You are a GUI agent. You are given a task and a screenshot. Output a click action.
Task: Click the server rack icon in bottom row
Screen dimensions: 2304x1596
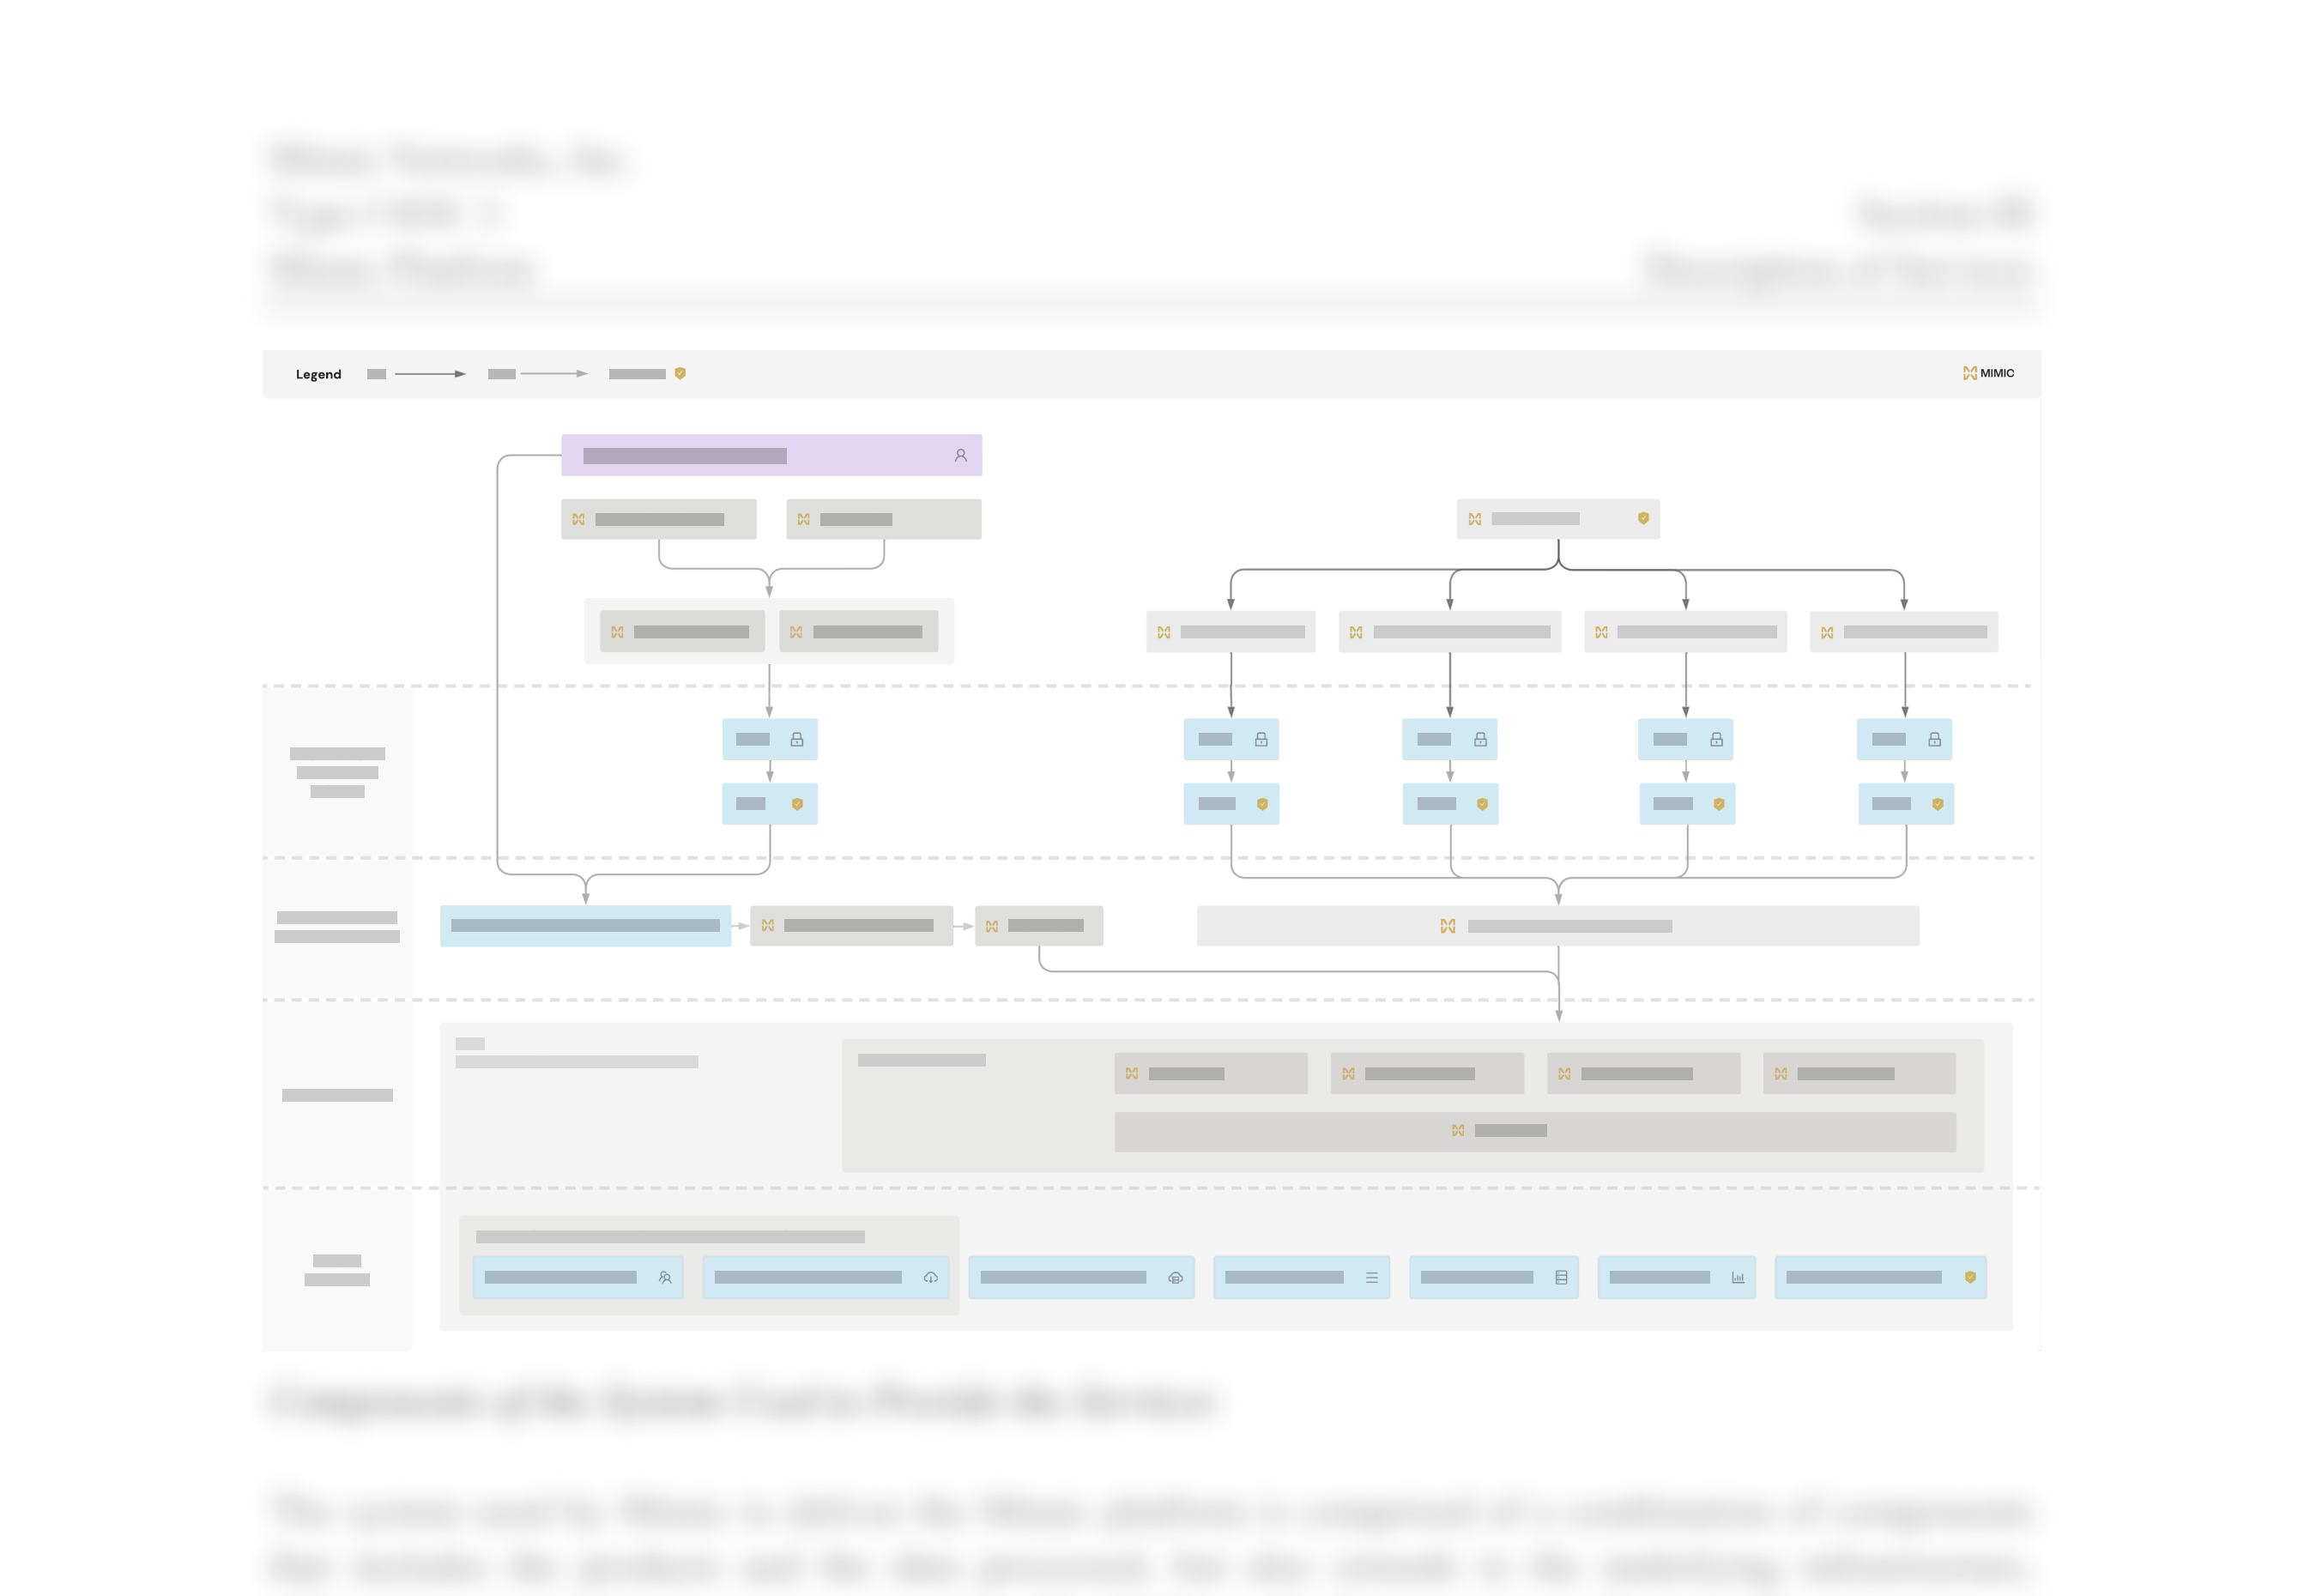click(x=1561, y=1277)
